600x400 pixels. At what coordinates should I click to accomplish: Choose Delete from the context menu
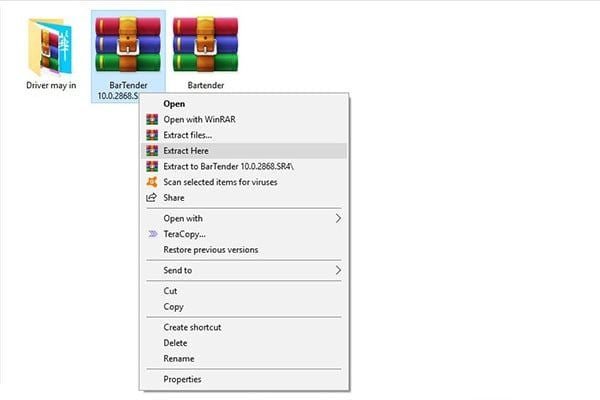point(175,343)
